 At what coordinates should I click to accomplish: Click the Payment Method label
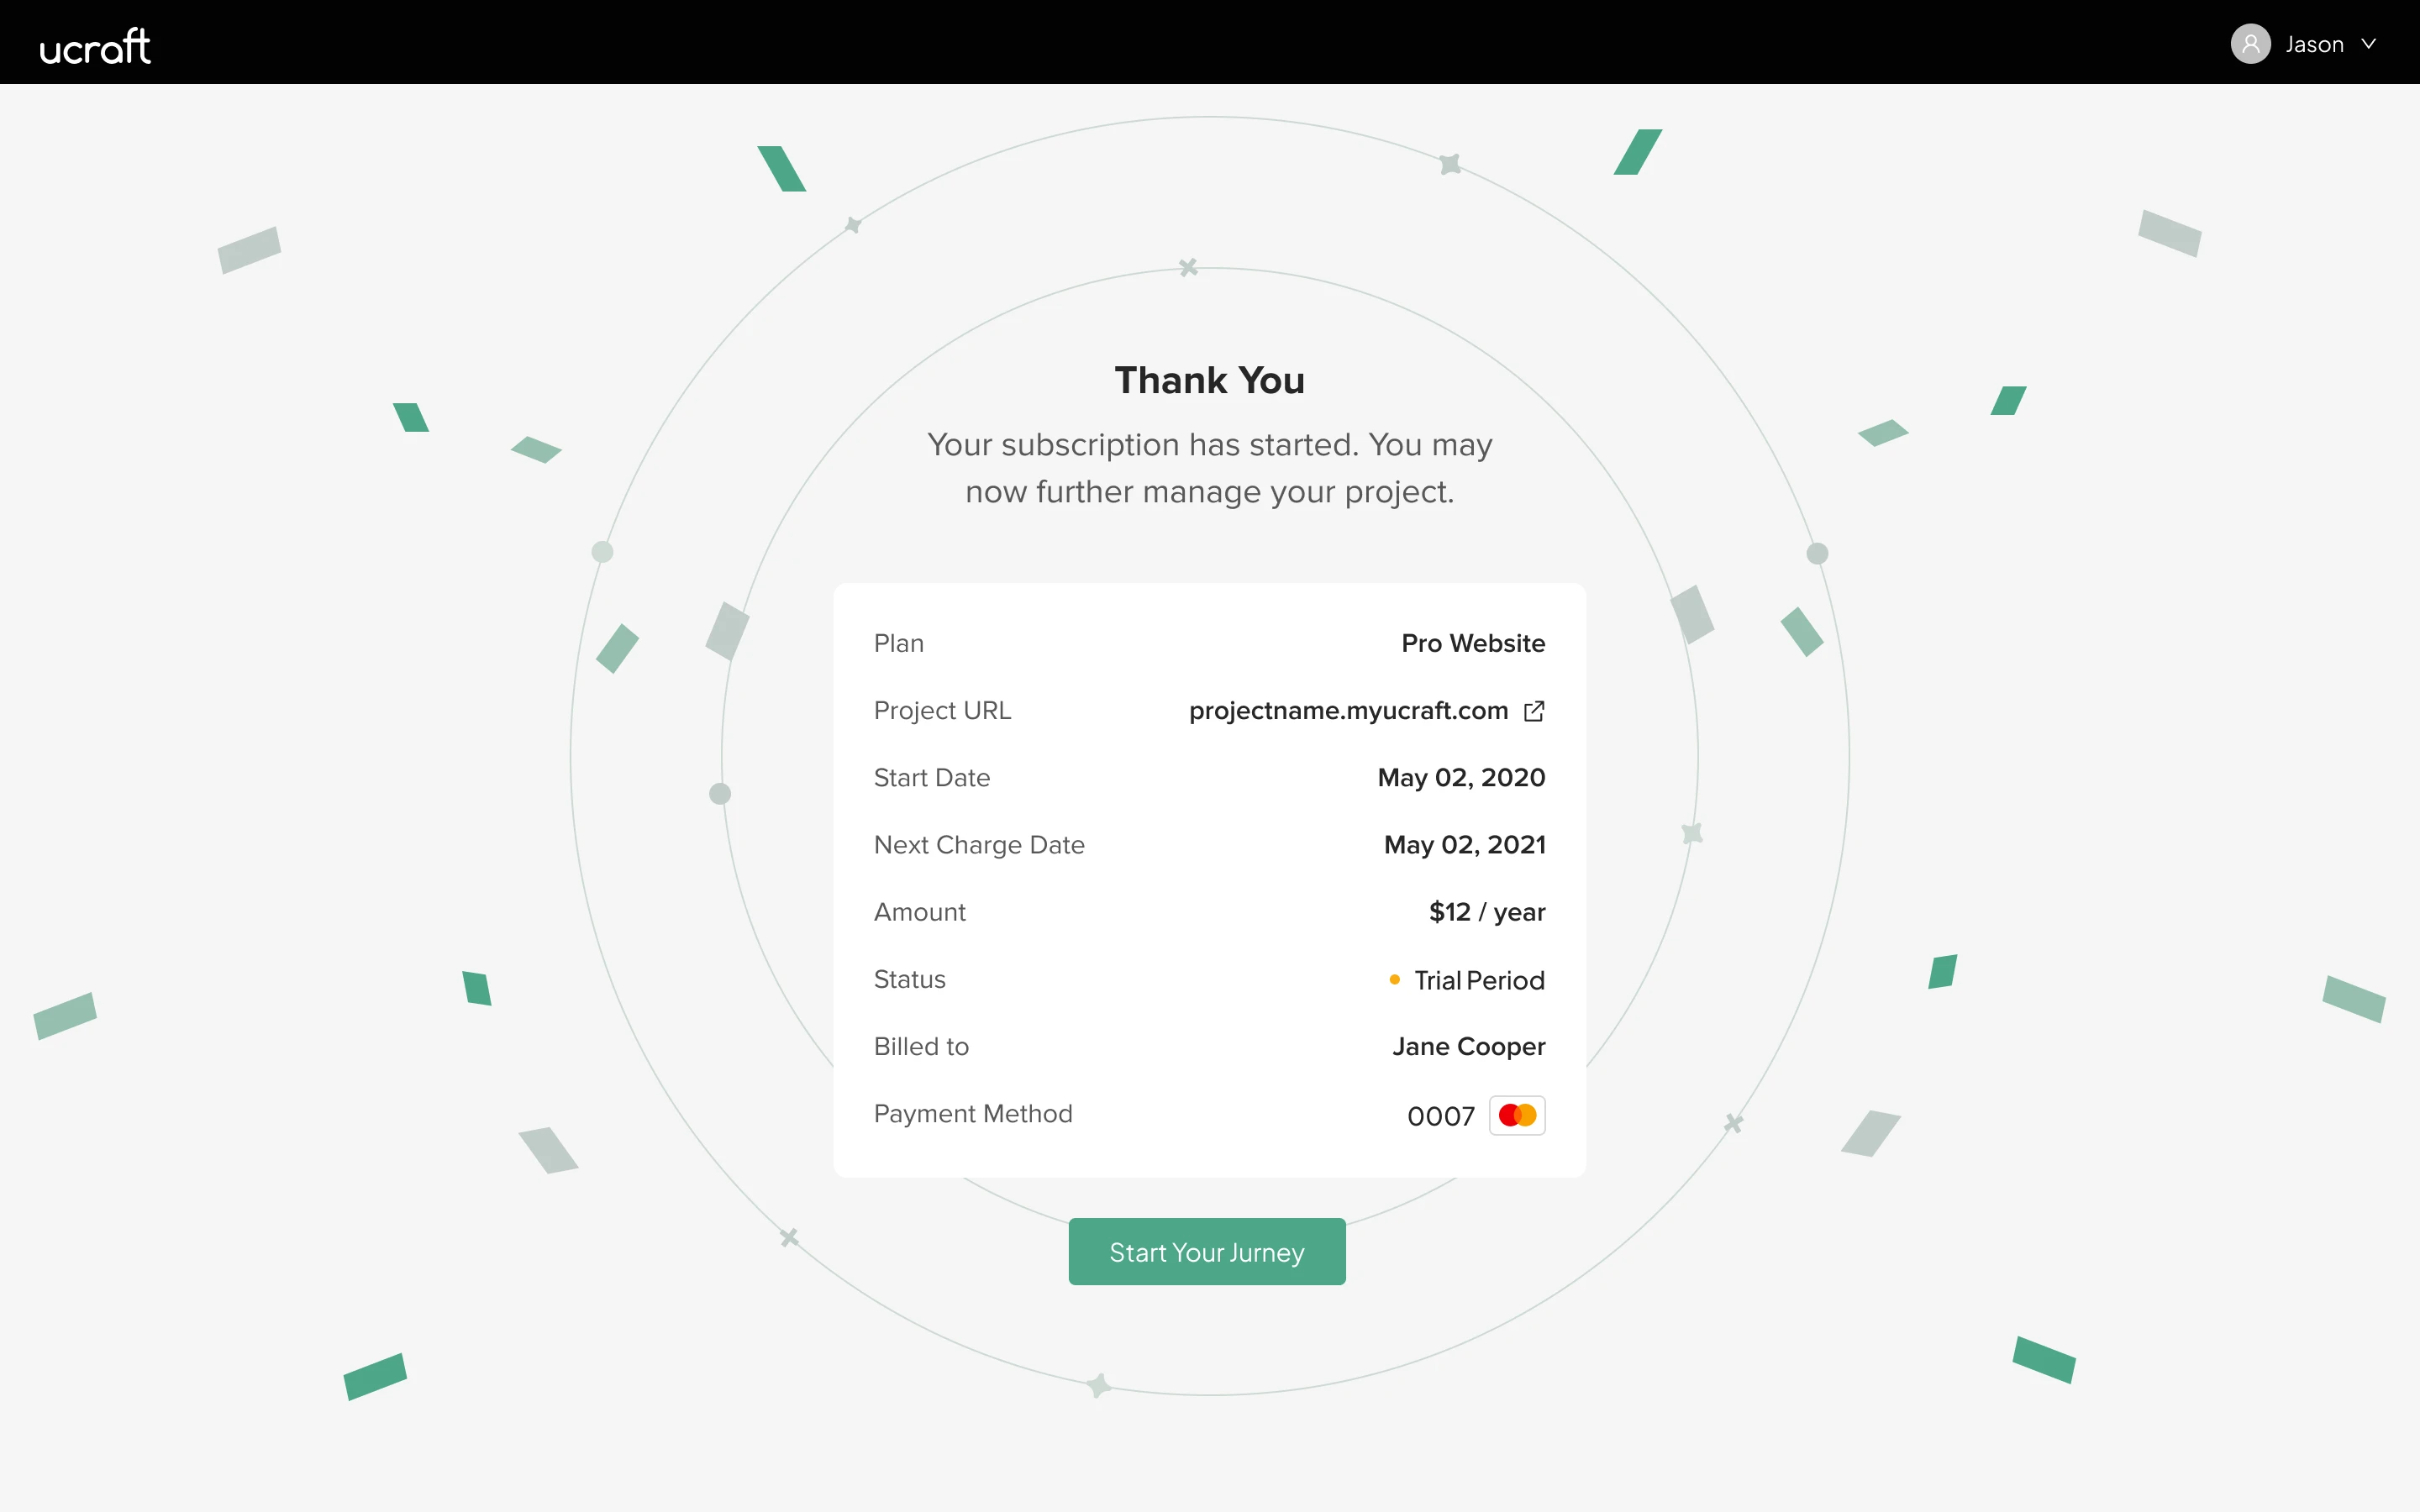coord(973,1114)
